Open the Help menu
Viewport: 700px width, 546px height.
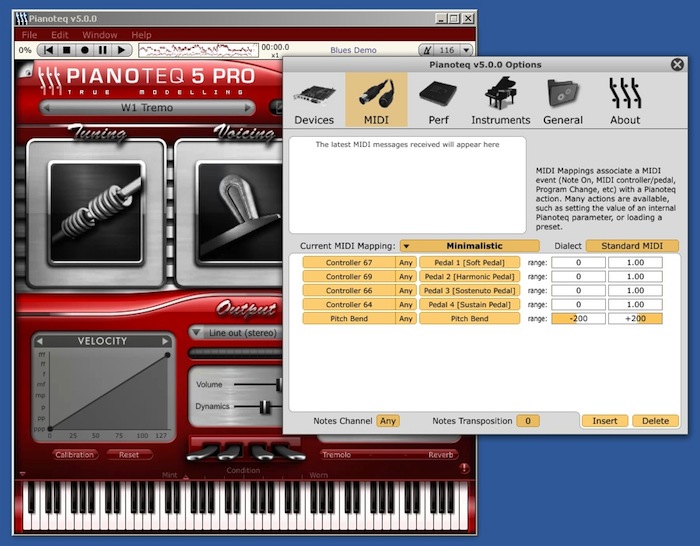click(x=141, y=35)
